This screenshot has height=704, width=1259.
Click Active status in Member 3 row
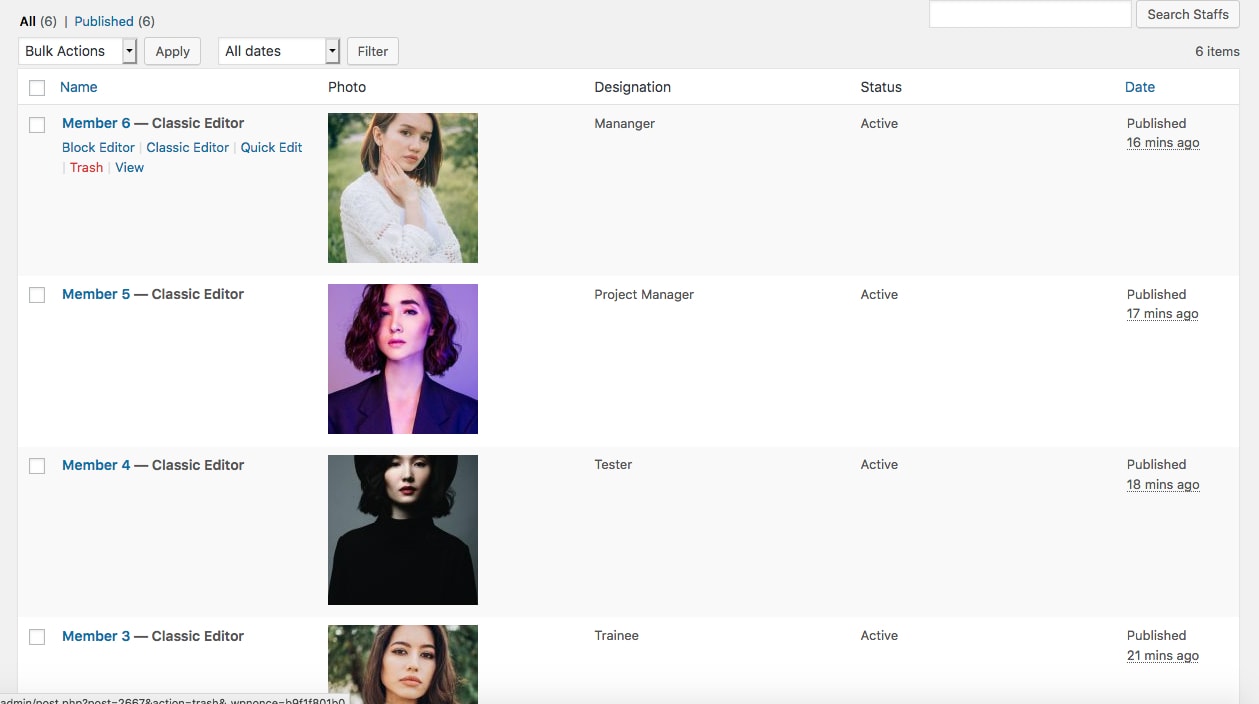click(879, 635)
